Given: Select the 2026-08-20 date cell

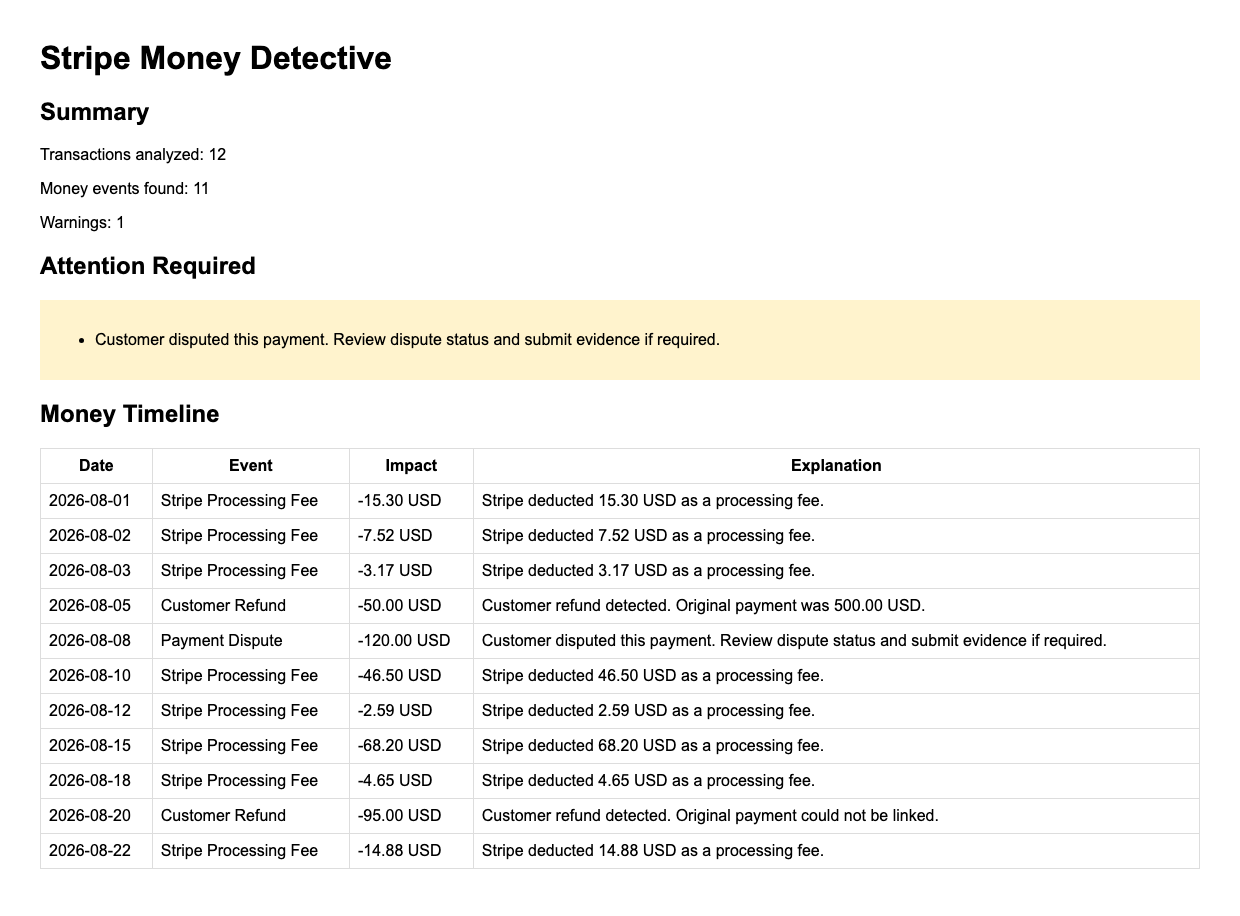Looking at the screenshot, I should pos(96,816).
